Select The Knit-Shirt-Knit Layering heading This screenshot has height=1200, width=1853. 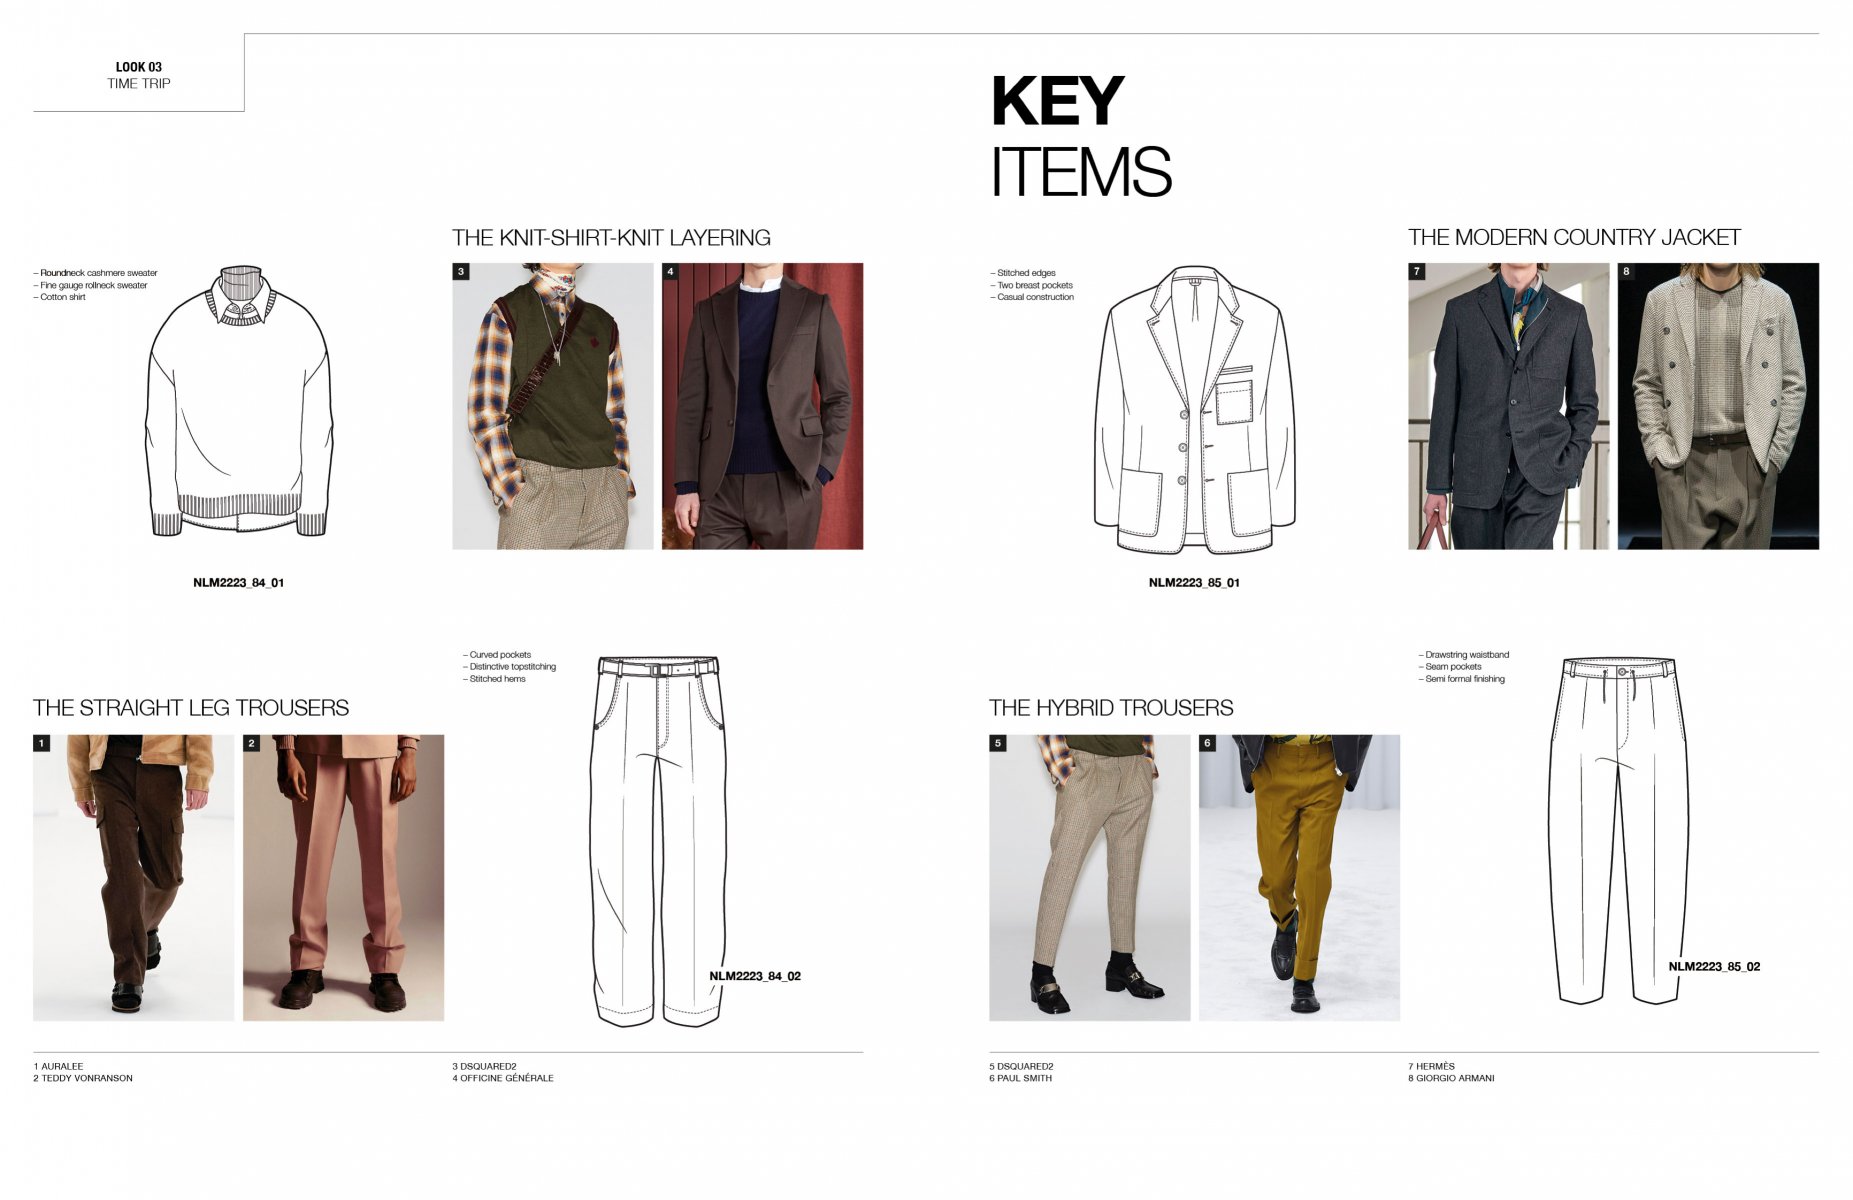[x=611, y=238]
